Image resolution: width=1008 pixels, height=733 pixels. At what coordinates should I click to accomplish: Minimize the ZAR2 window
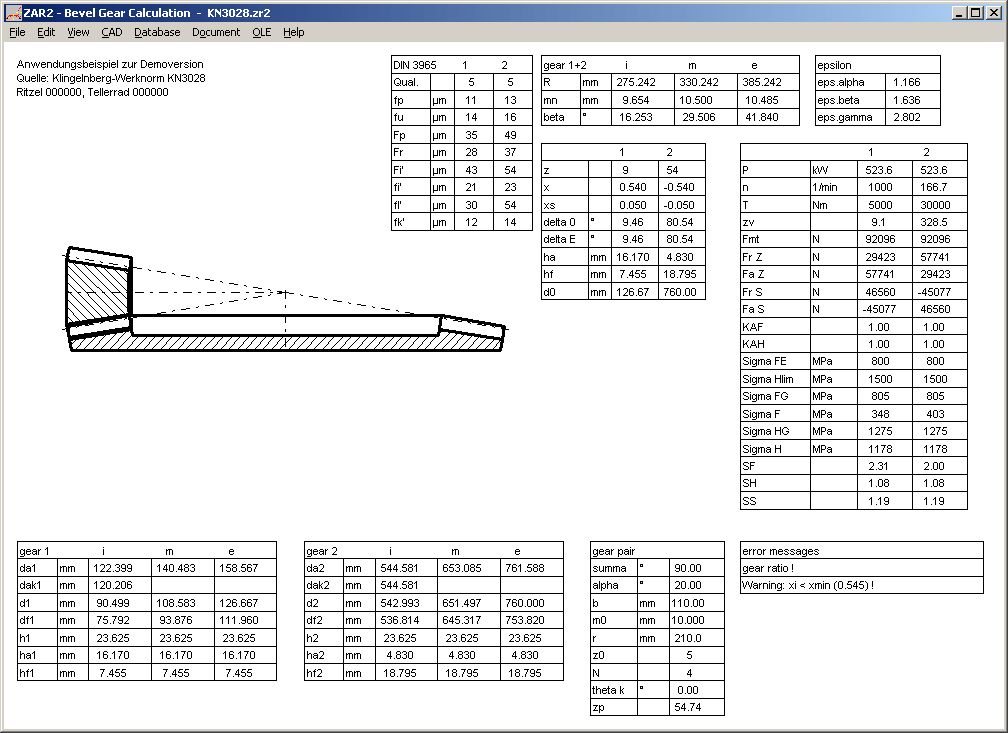(960, 12)
